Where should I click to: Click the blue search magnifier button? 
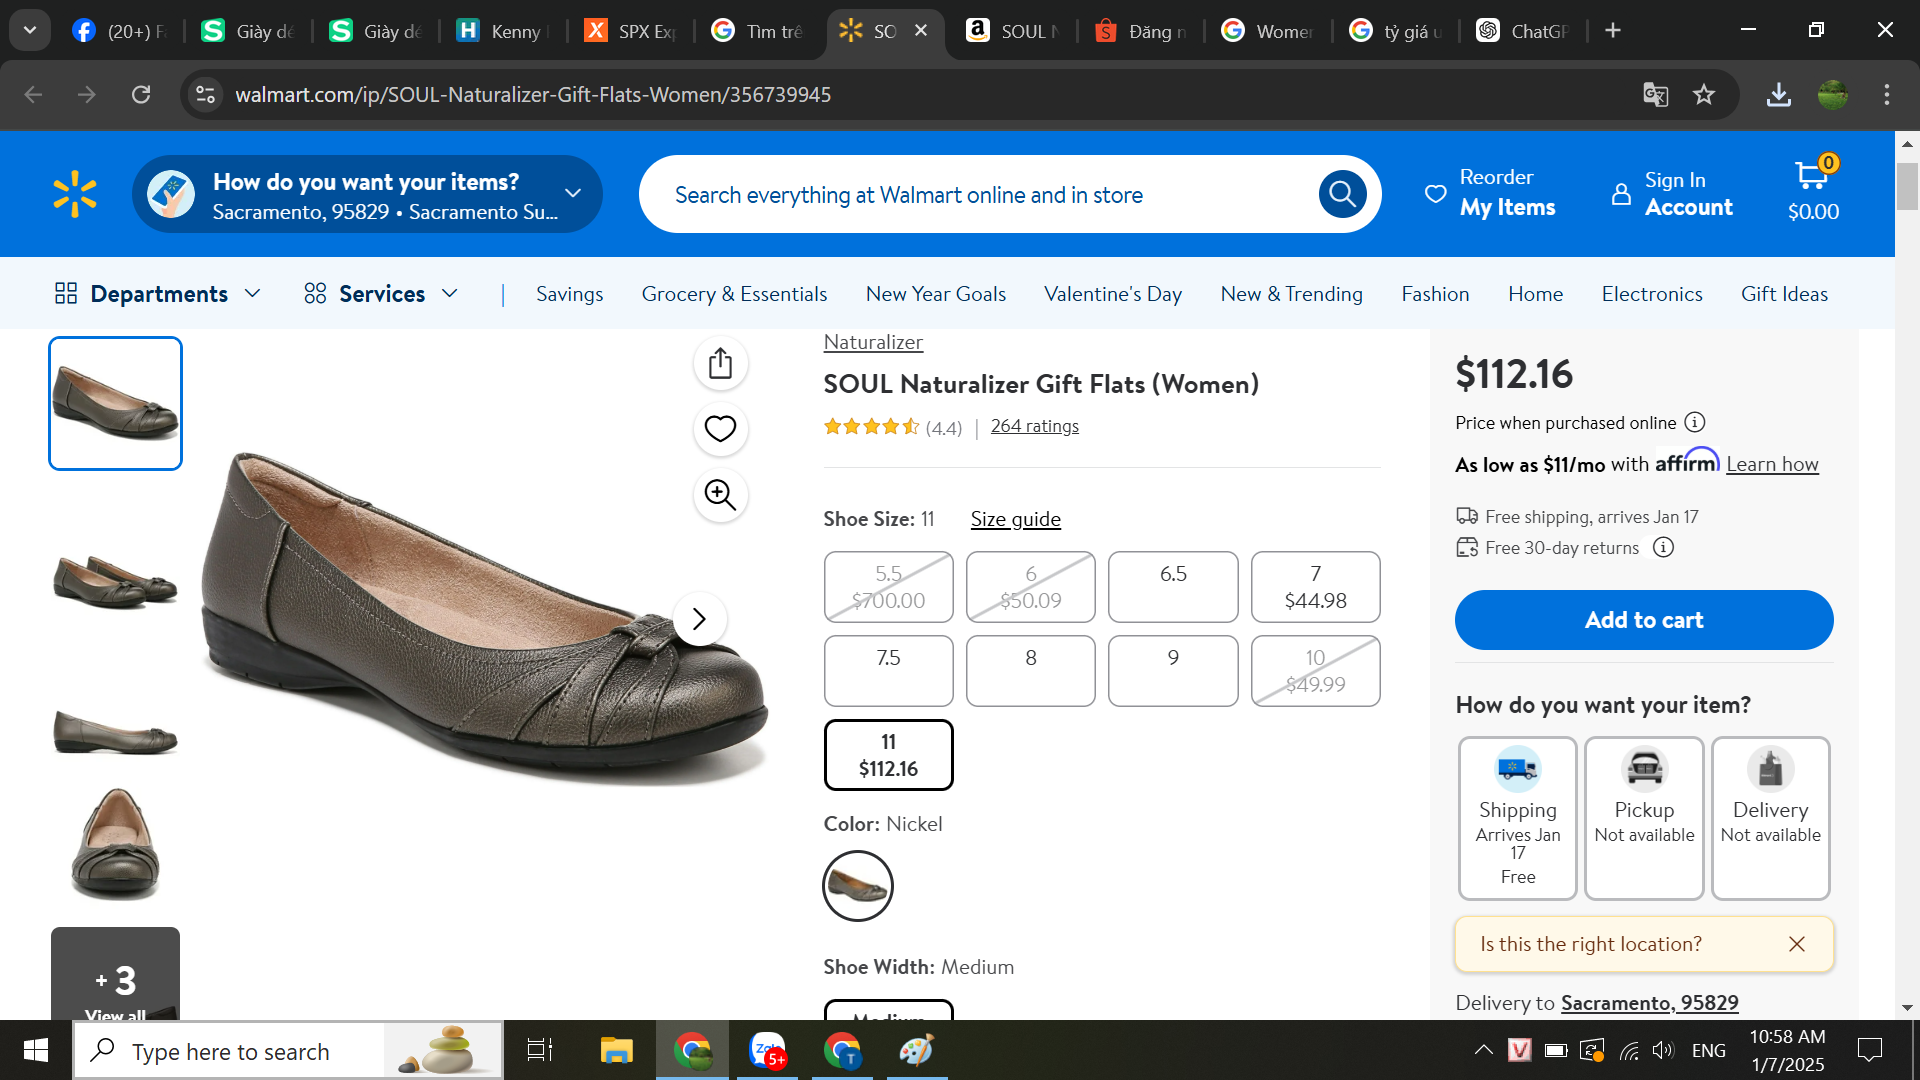pyautogui.click(x=1342, y=194)
